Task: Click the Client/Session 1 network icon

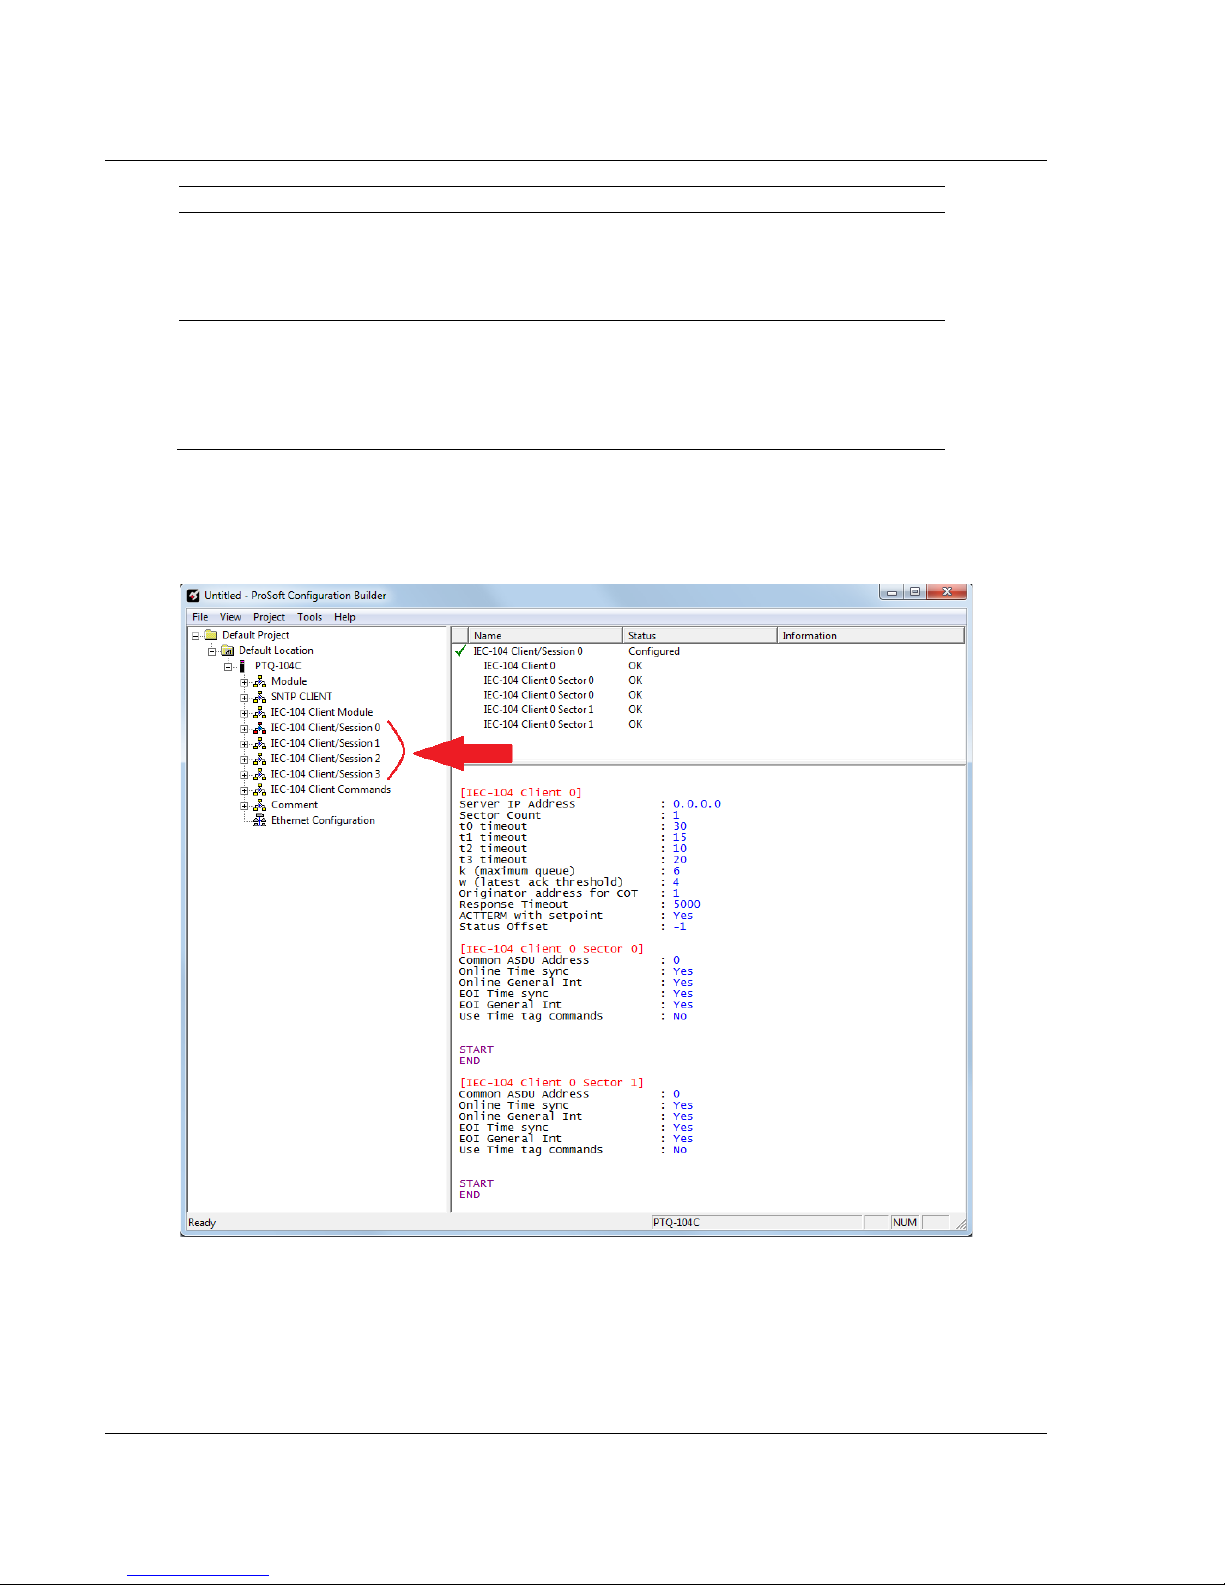Action: 259,743
